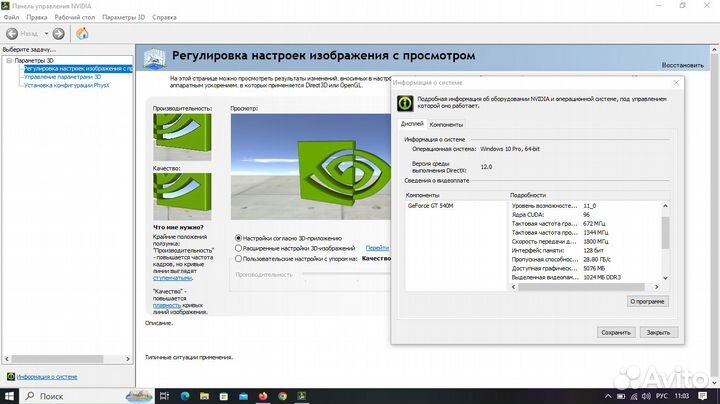Click the network tray icon
Viewport: 720px width, 404px height.
tap(634, 396)
